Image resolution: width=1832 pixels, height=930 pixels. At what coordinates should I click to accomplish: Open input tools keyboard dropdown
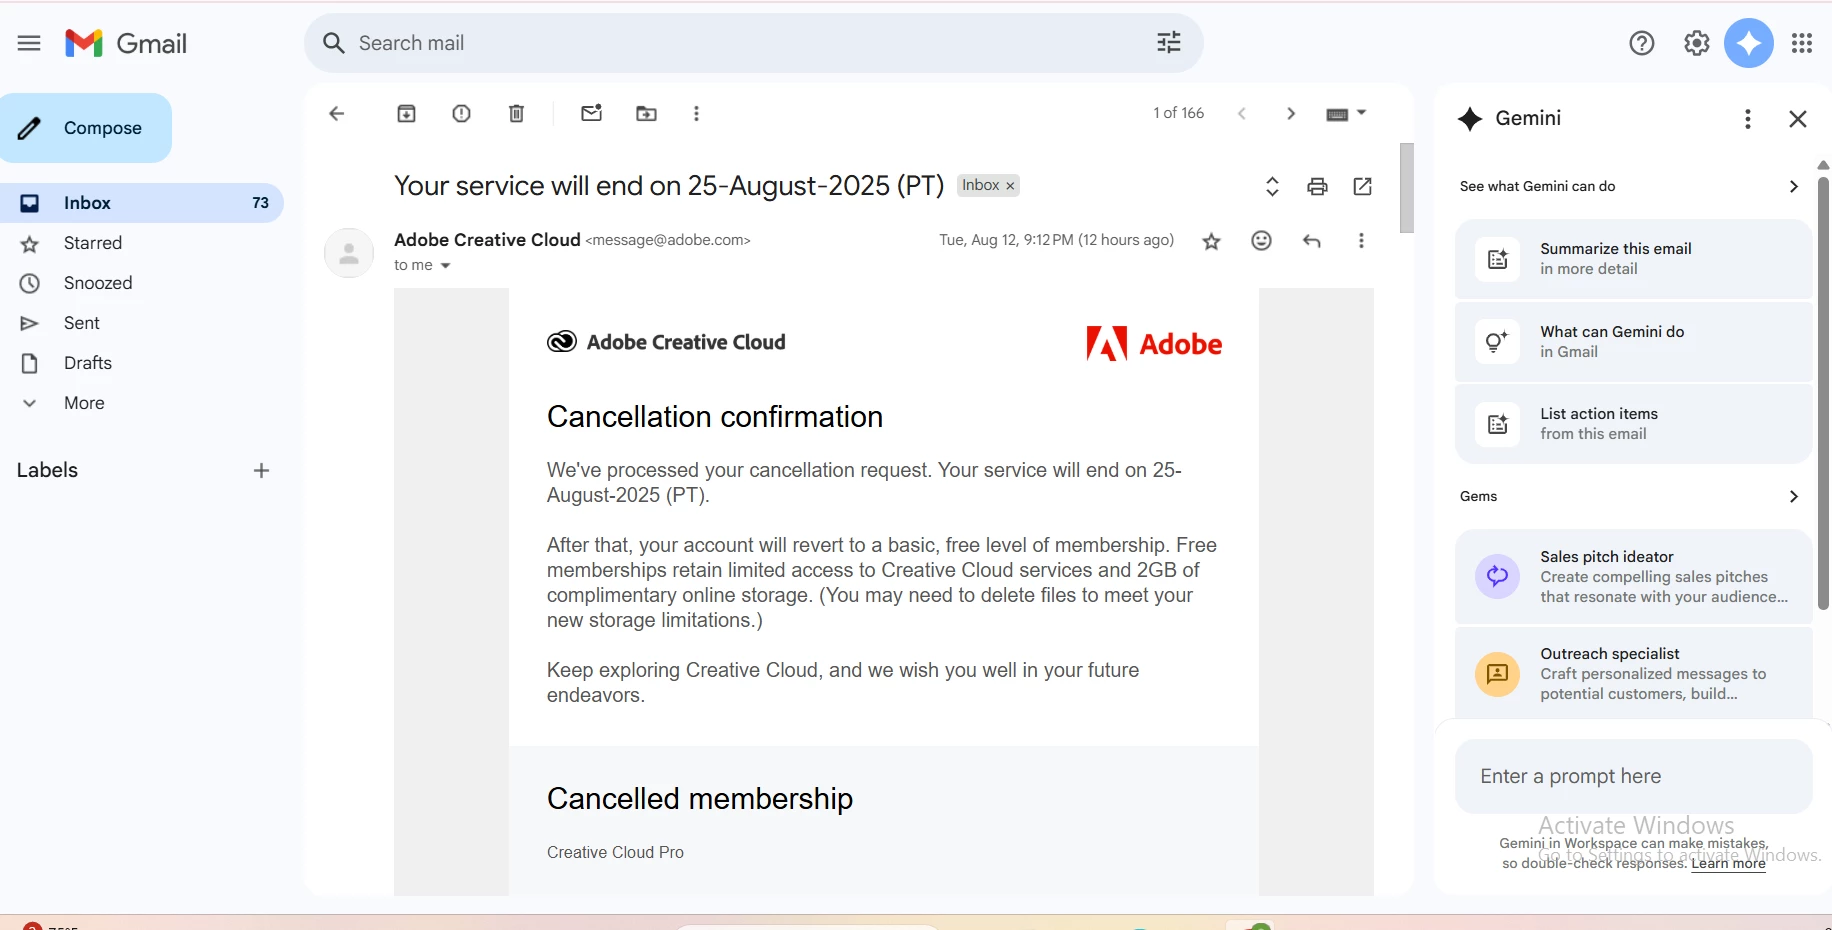click(1346, 113)
